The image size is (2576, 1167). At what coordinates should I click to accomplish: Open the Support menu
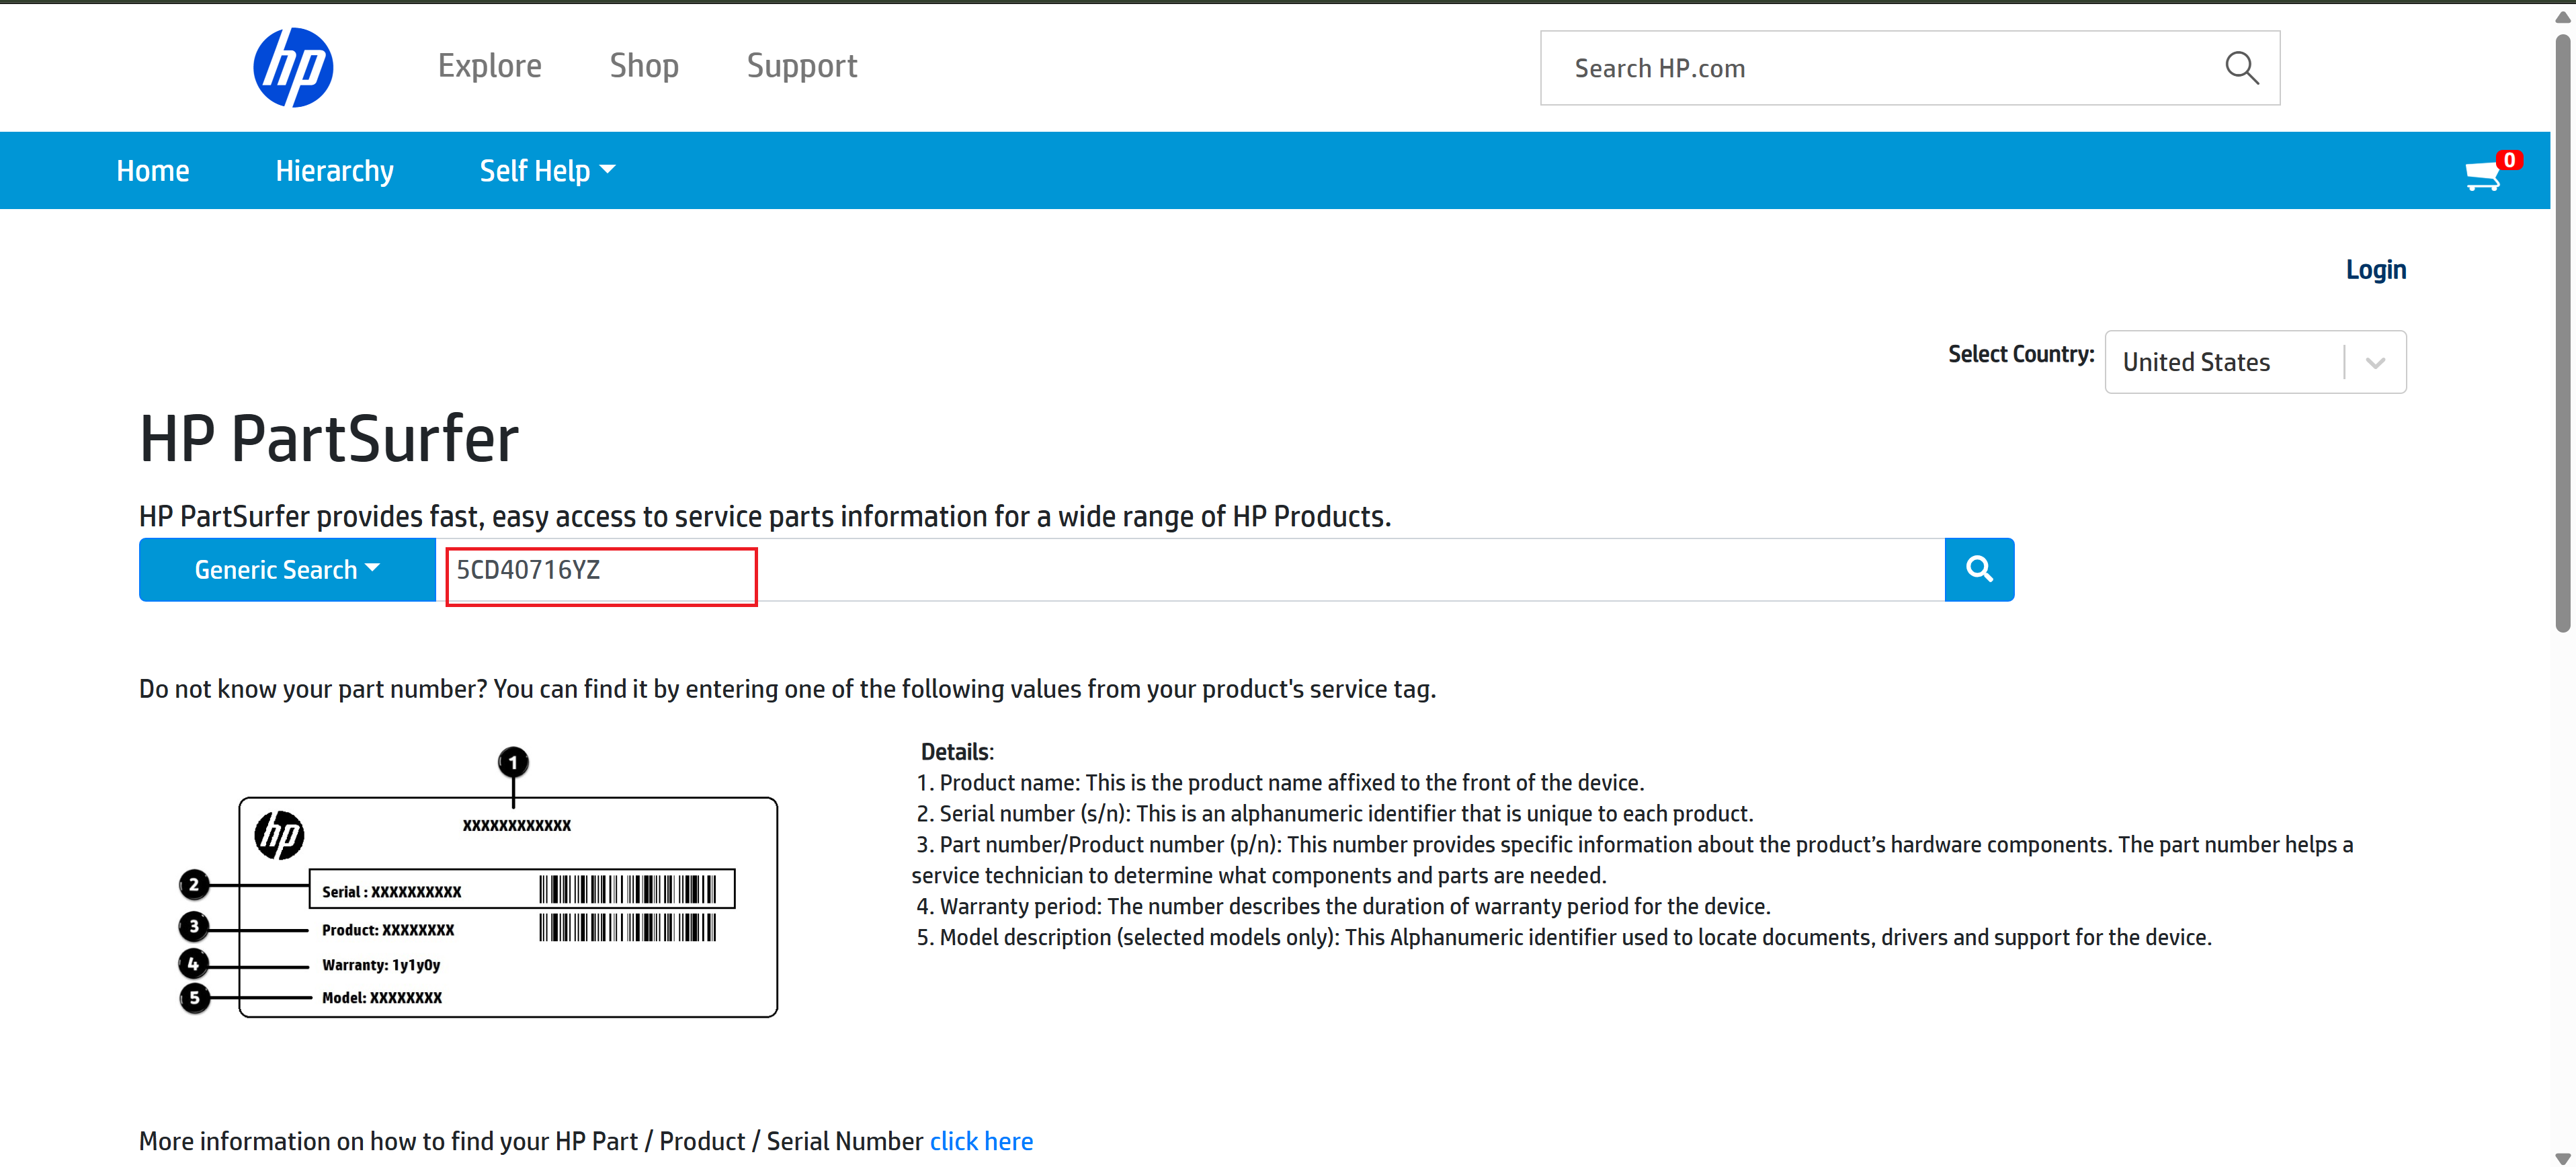click(x=801, y=66)
